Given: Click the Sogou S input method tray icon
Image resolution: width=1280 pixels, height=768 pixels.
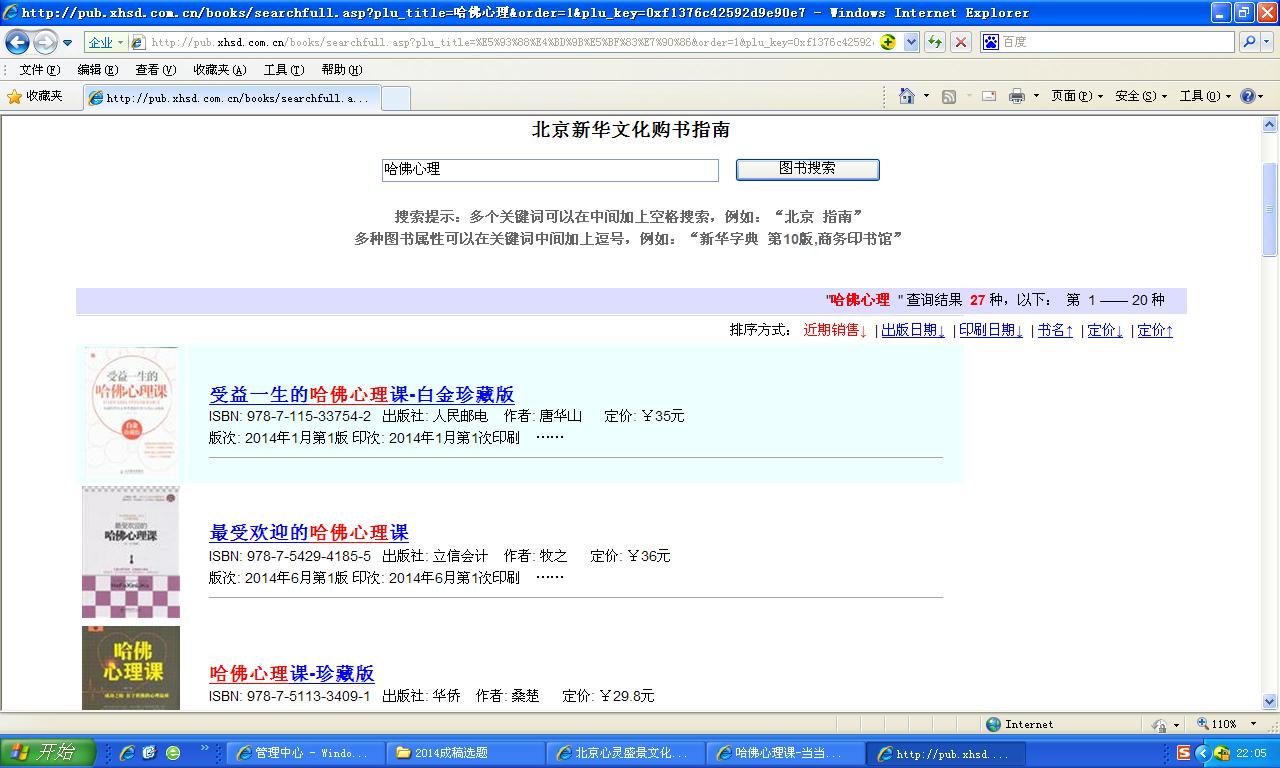Looking at the screenshot, I should (x=1184, y=753).
